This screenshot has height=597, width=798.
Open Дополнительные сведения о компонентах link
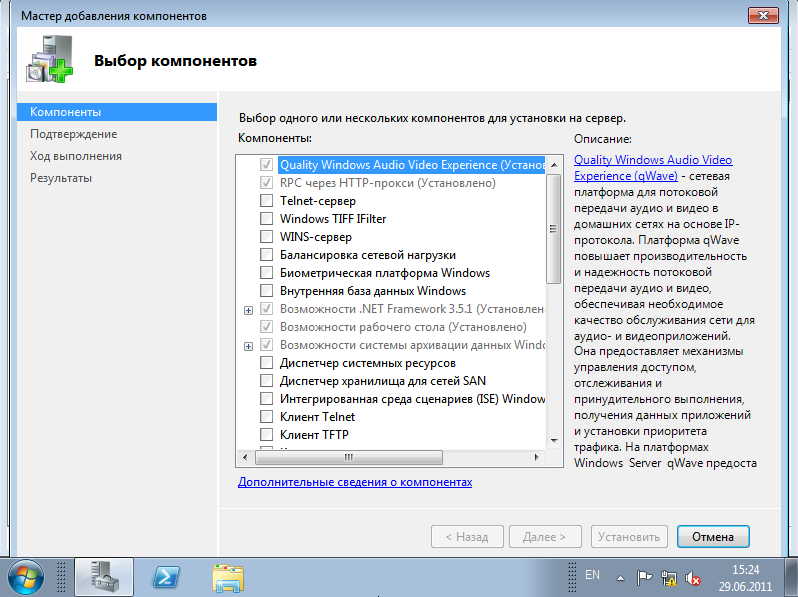point(355,481)
